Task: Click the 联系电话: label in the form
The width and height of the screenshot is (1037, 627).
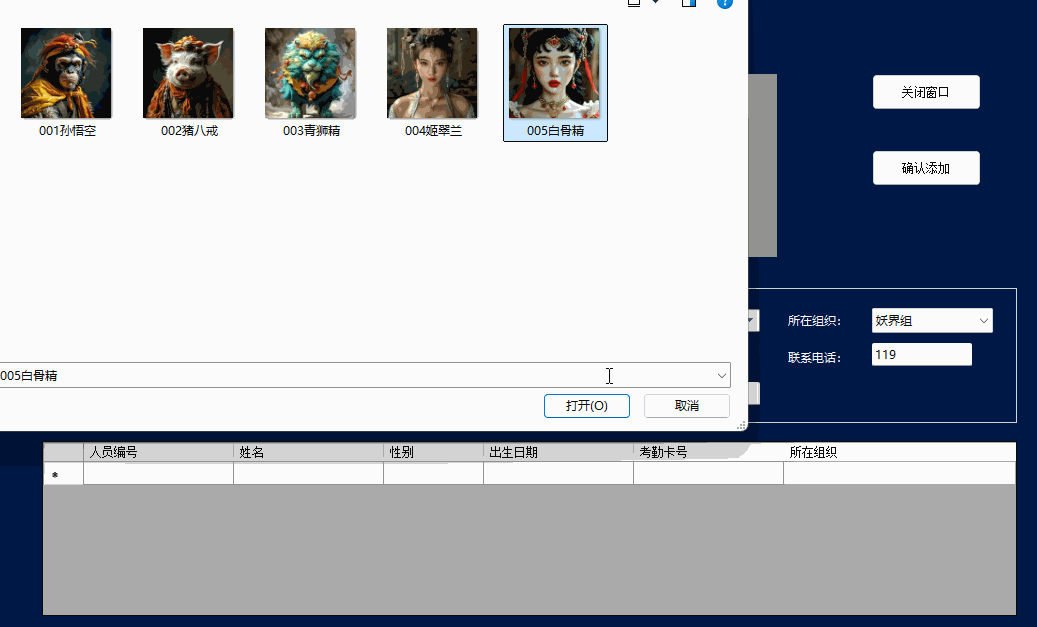Action: click(x=814, y=358)
